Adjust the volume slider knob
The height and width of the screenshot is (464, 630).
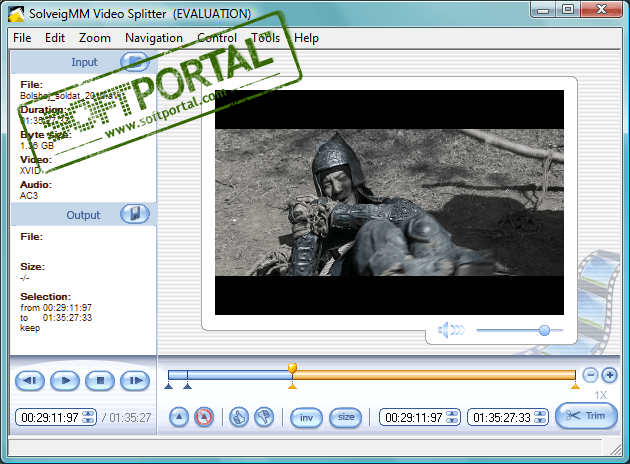(x=544, y=330)
